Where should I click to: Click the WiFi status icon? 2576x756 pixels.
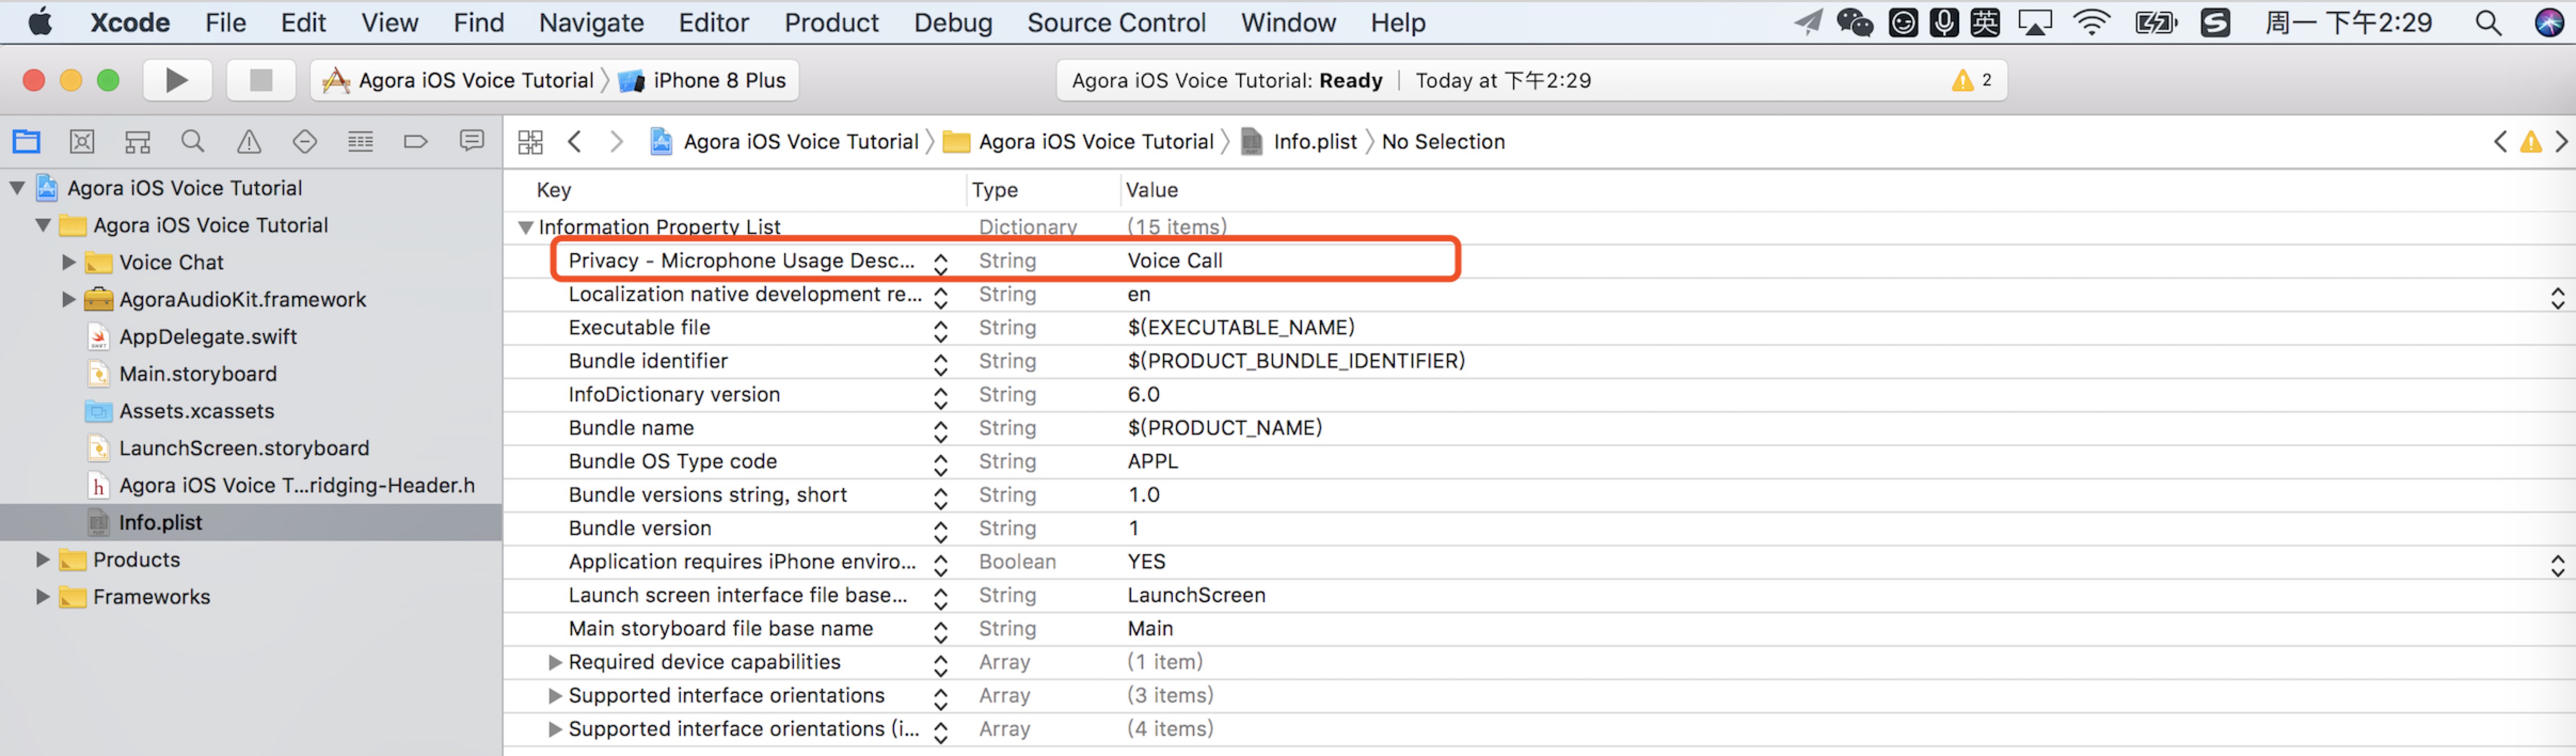[x=2091, y=22]
